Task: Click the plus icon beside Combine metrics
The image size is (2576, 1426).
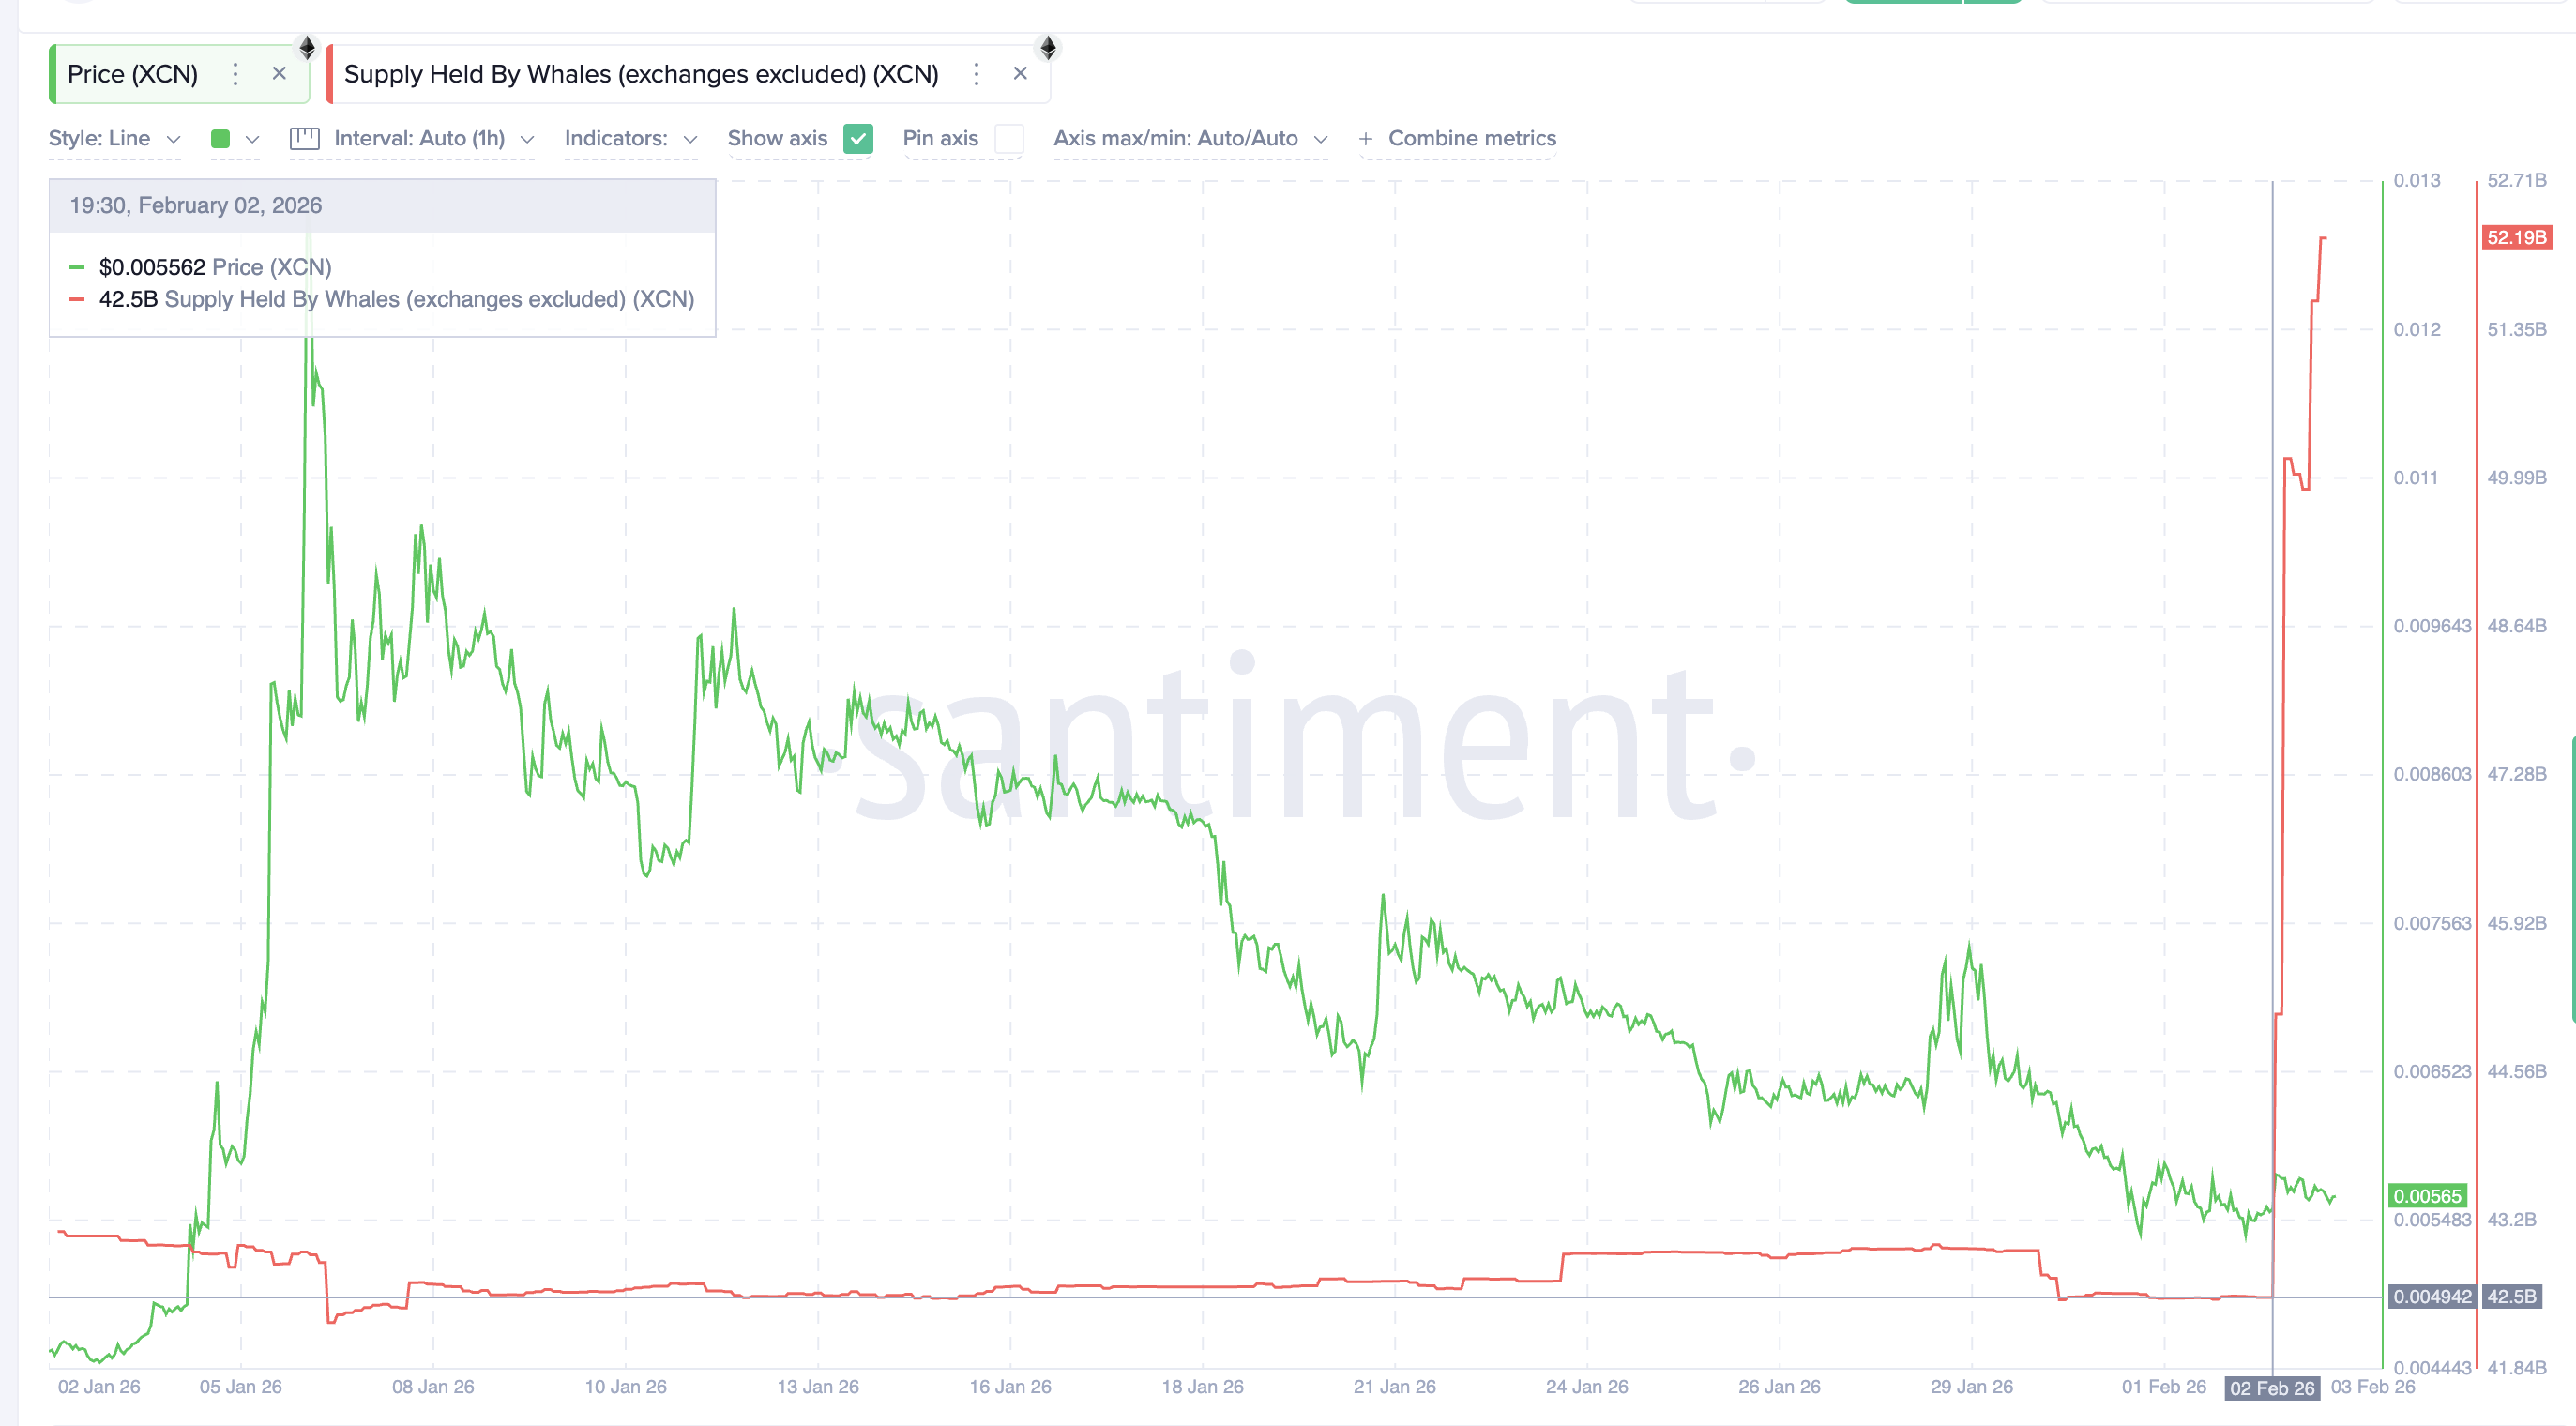Action: (x=1366, y=139)
